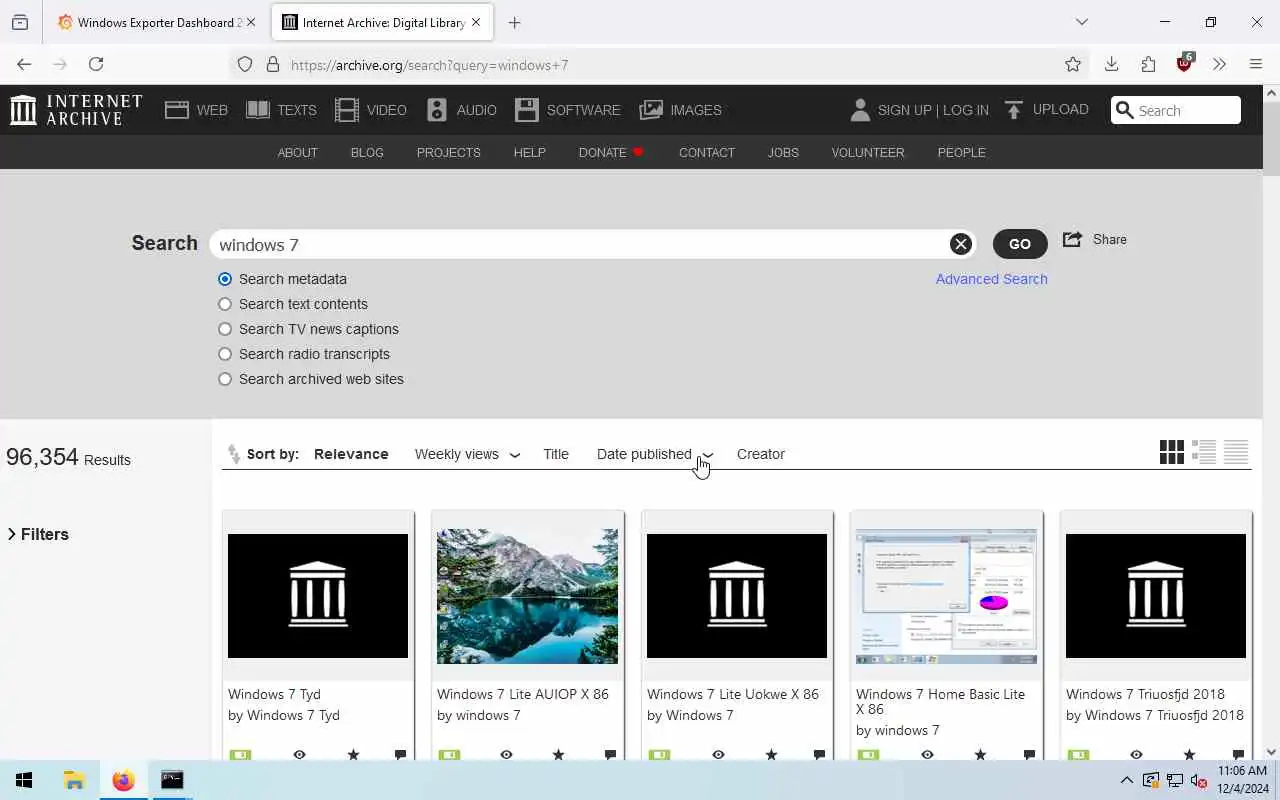Switch to tile grid view
This screenshot has width=1280, height=800.
(x=1172, y=452)
